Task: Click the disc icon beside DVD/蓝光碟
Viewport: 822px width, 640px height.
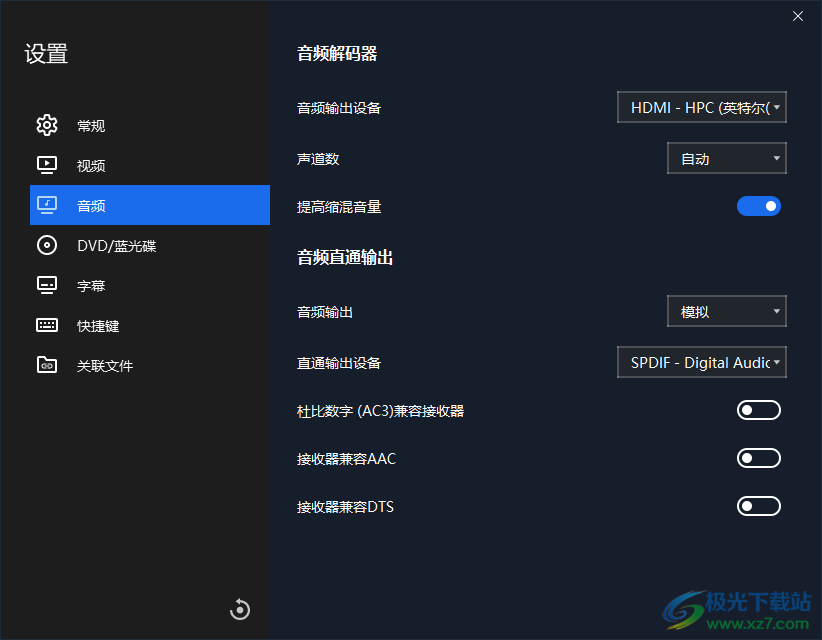Action: pyautogui.click(x=47, y=245)
